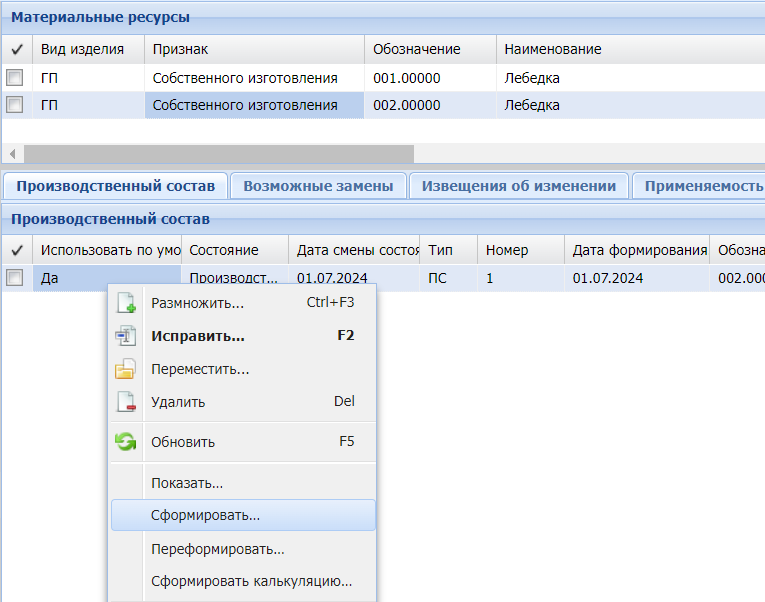
Task: Choose Показать... from the context menu
Action: click(187, 483)
